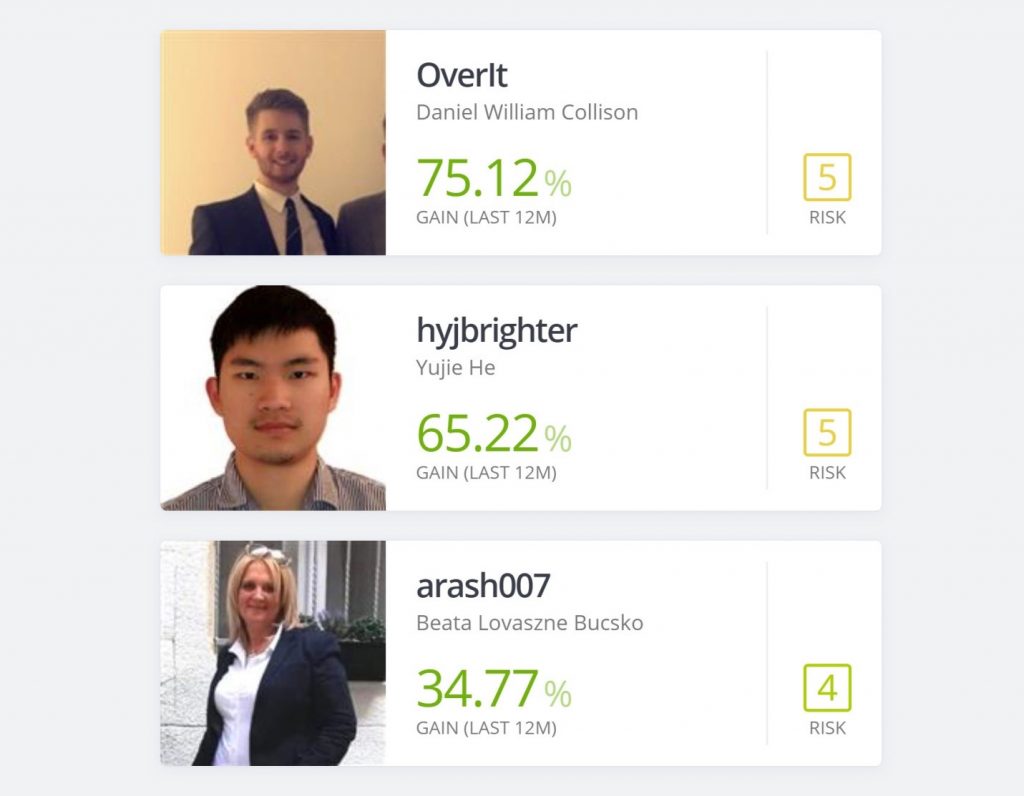Click RISK label on hyjbrighter card

click(x=827, y=473)
